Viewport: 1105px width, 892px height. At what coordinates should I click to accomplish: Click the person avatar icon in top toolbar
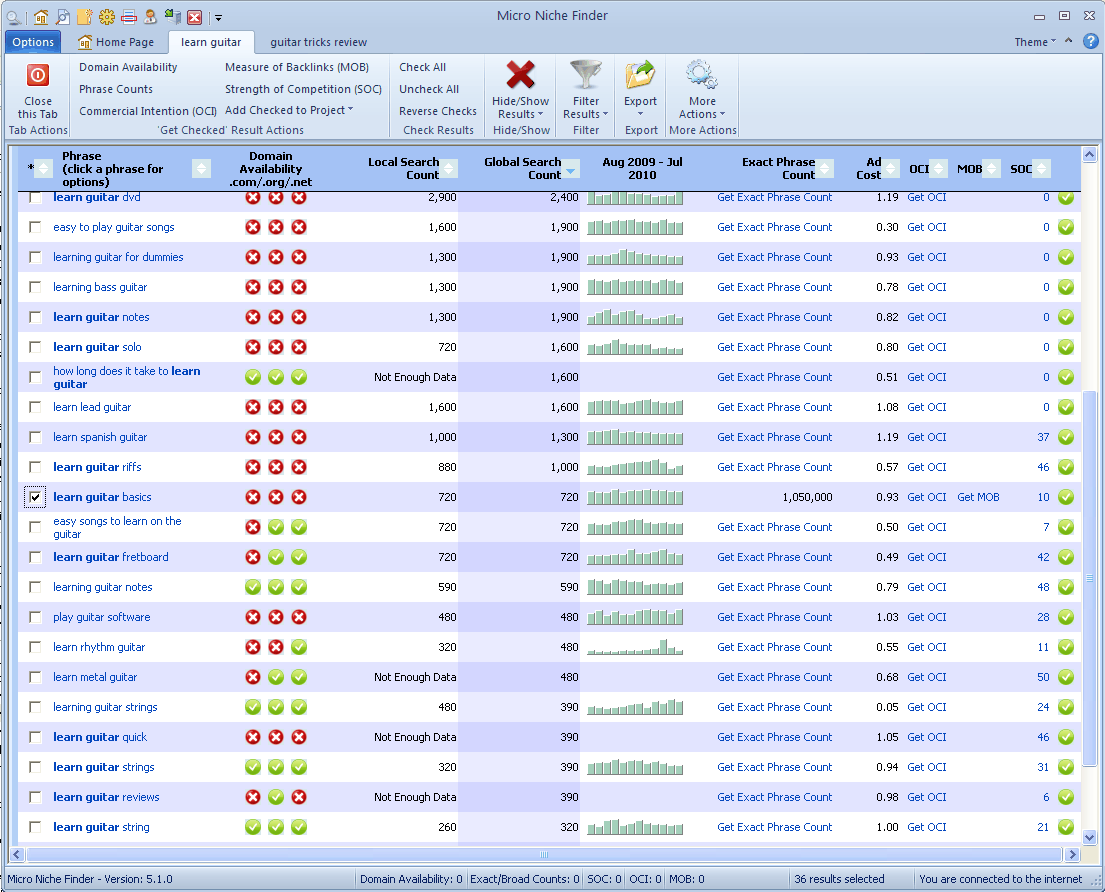pyautogui.click(x=150, y=16)
